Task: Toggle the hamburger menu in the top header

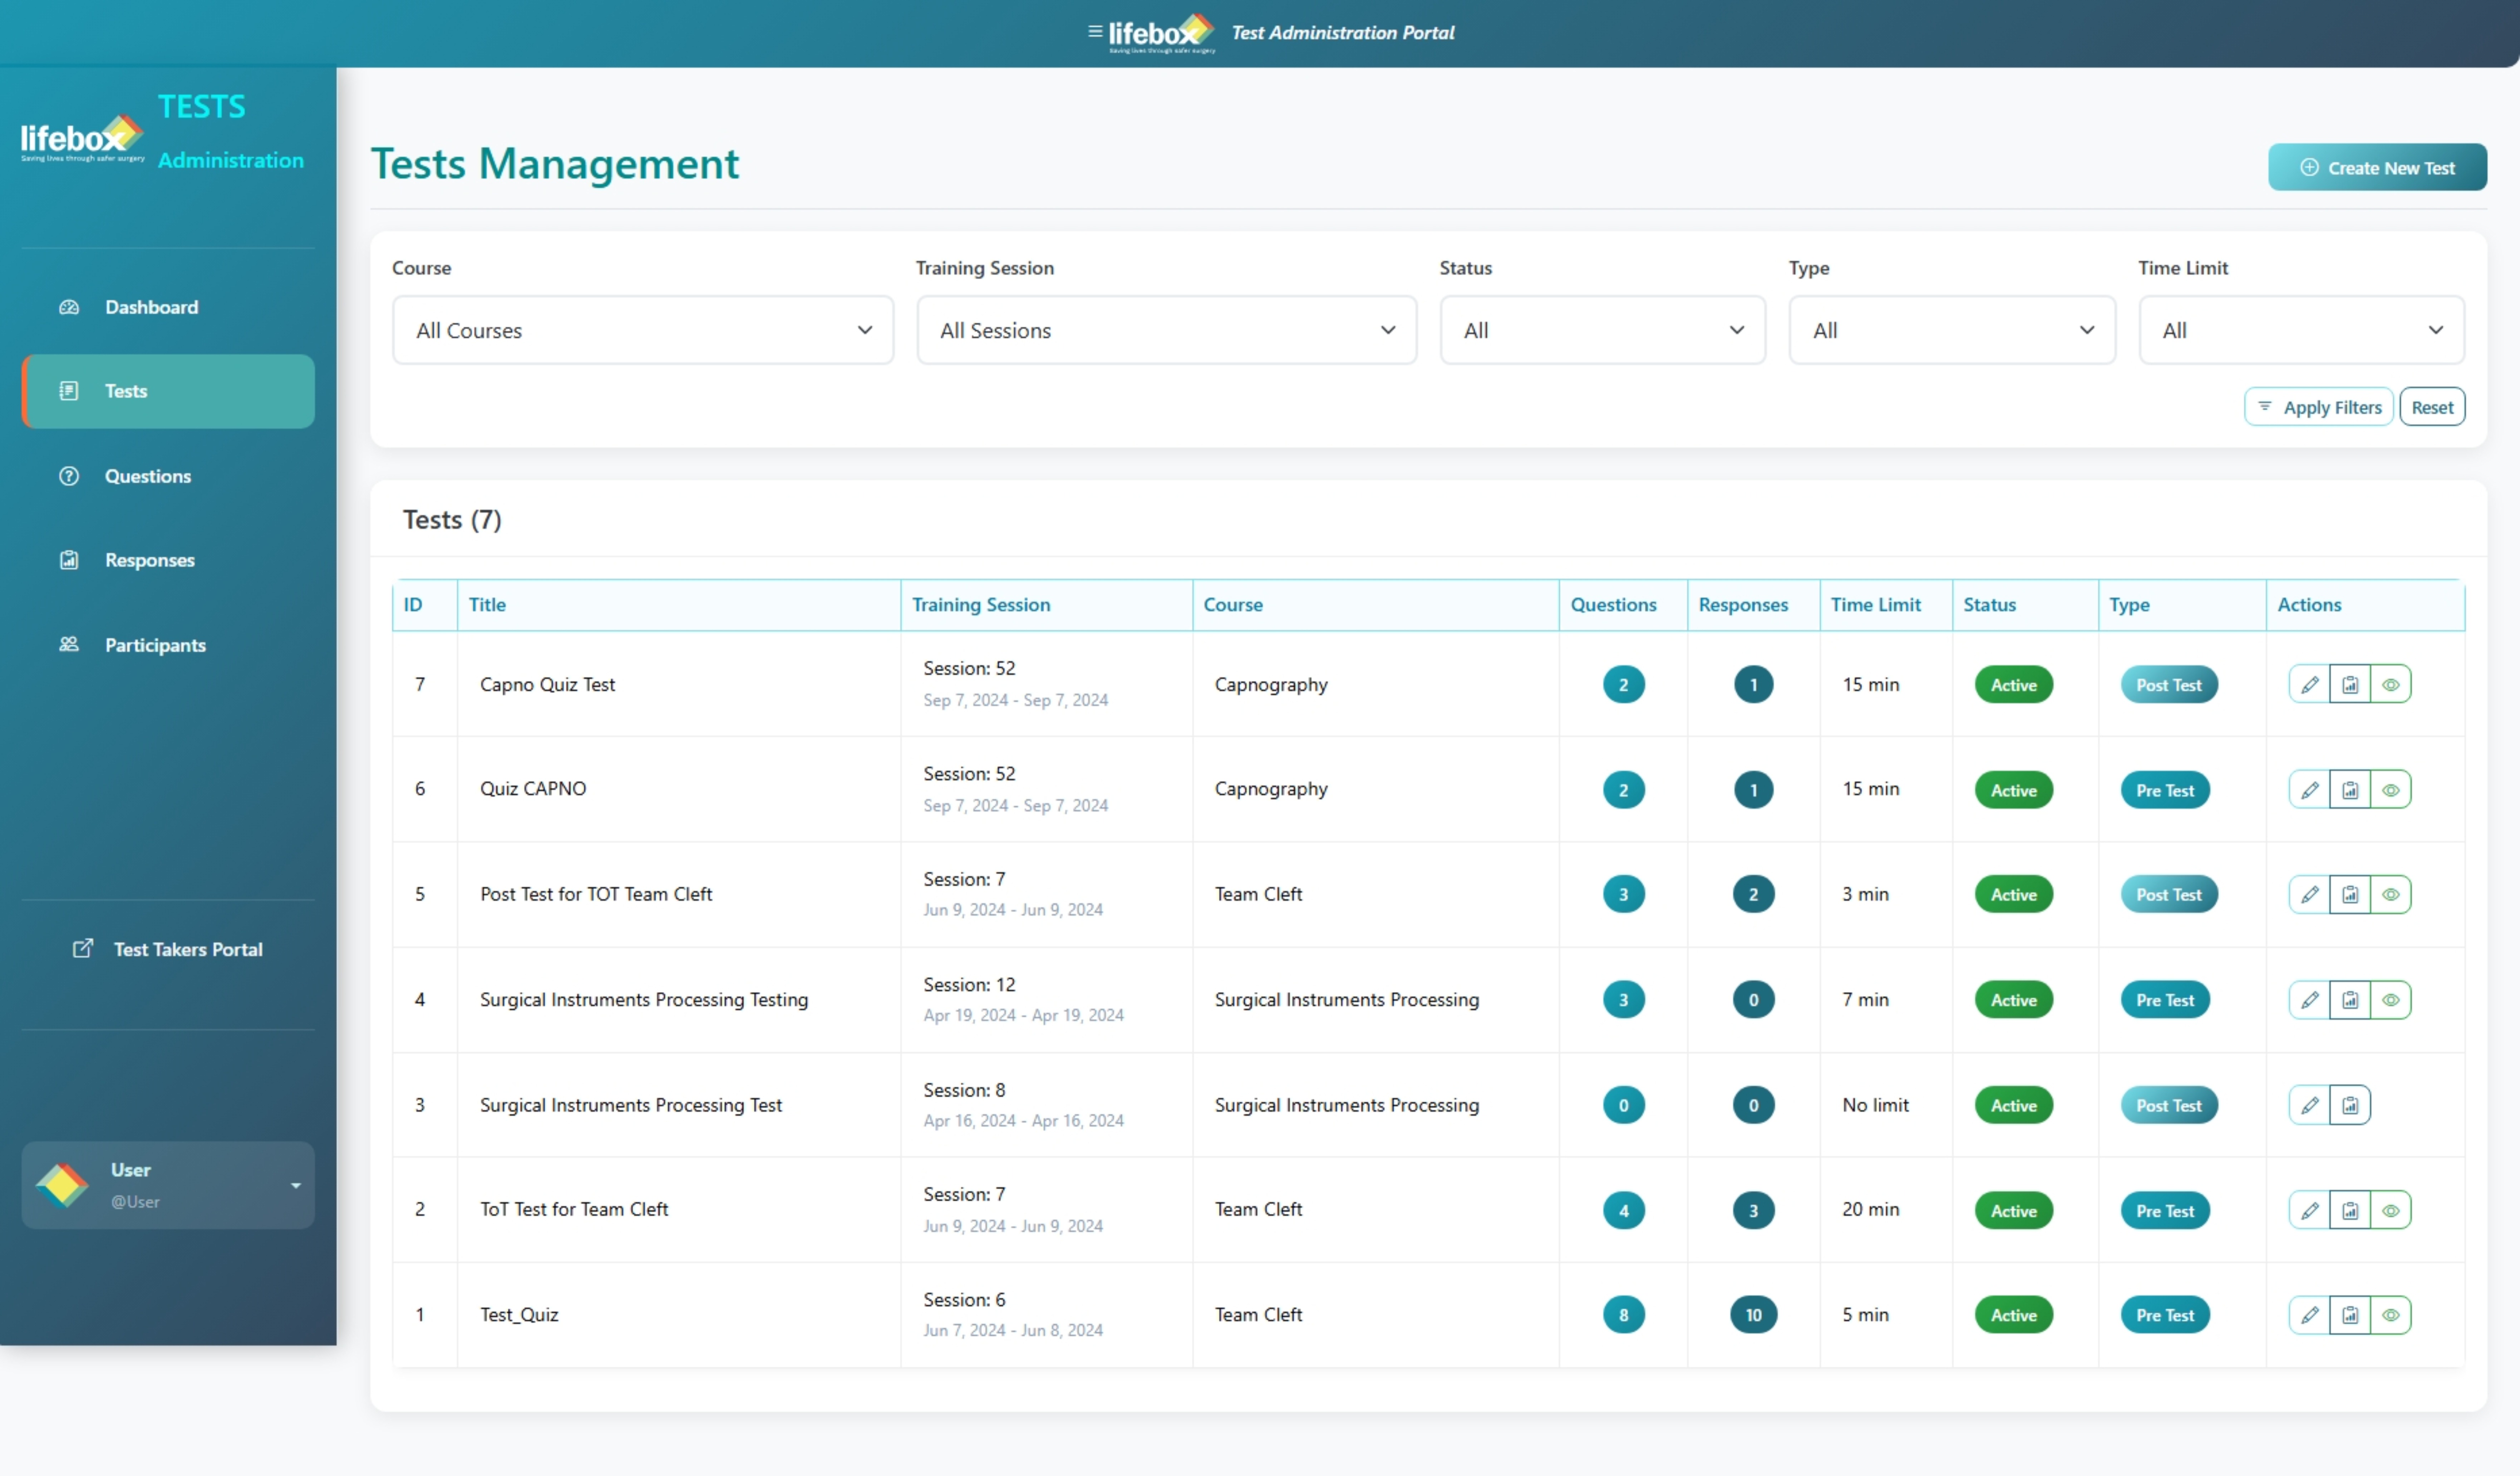Action: 1095,32
